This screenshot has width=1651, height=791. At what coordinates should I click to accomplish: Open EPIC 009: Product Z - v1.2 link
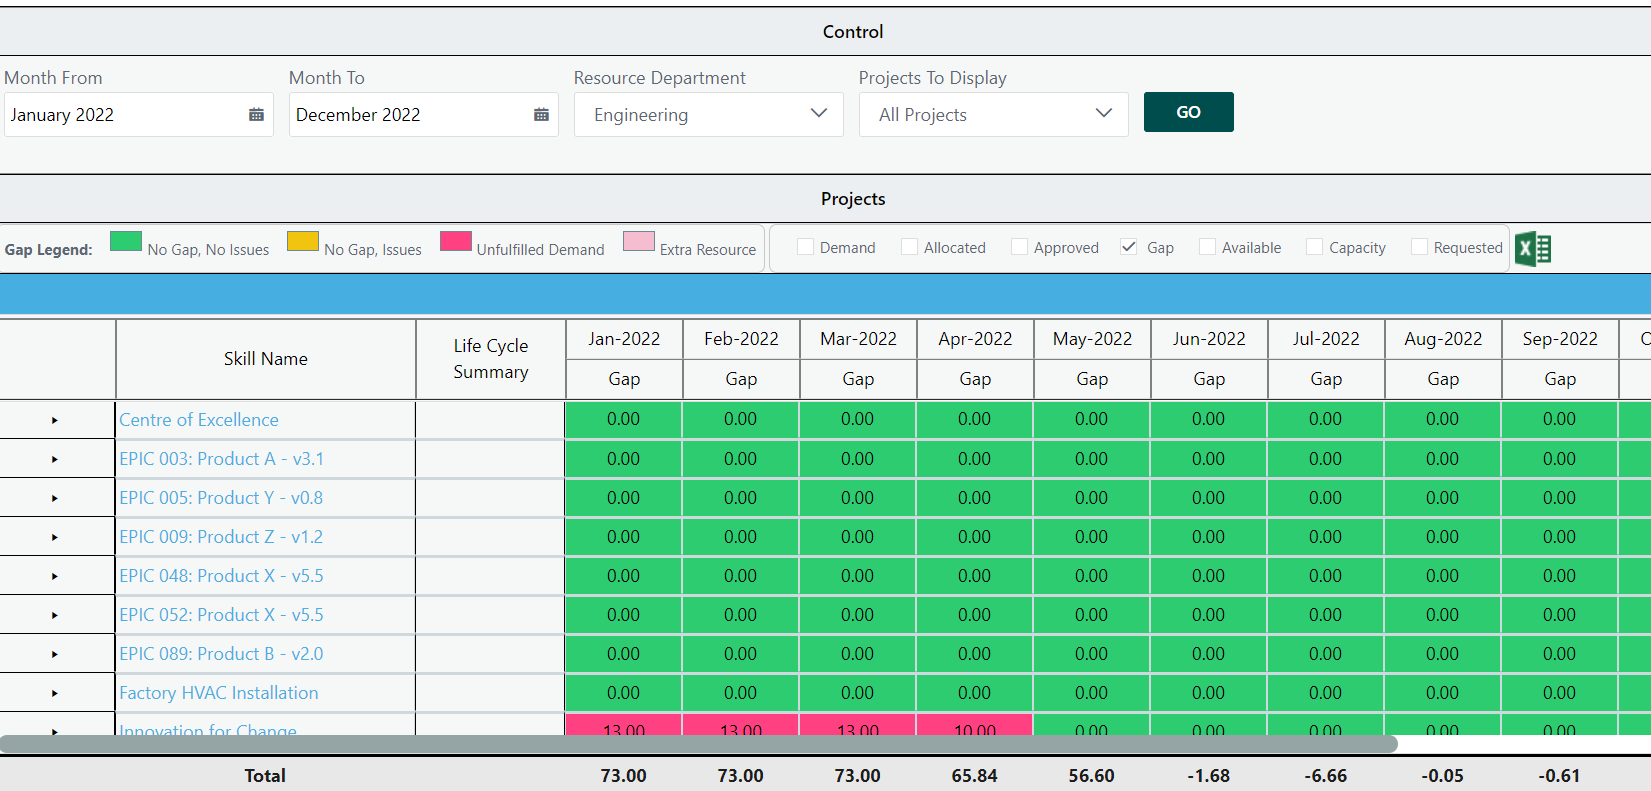pyautogui.click(x=221, y=537)
